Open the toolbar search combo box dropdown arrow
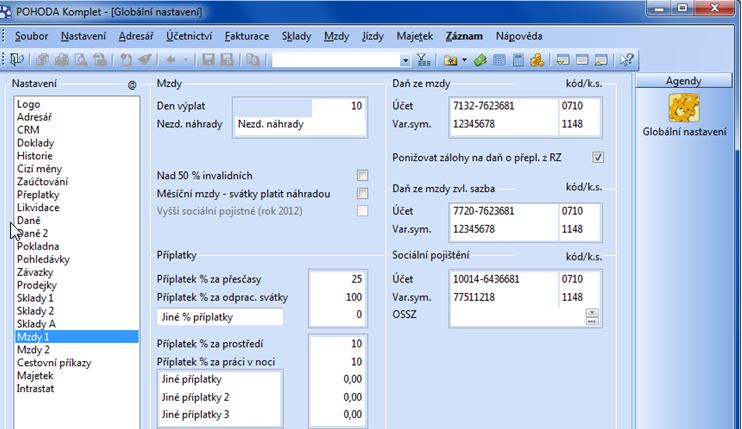The width and height of the screenshot is (742, 429). 405,61
